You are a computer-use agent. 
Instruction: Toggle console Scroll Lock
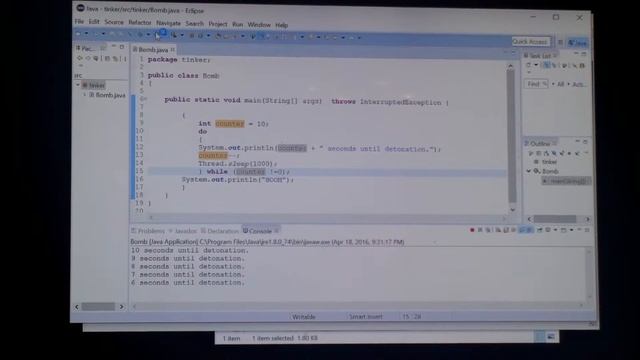506,230
